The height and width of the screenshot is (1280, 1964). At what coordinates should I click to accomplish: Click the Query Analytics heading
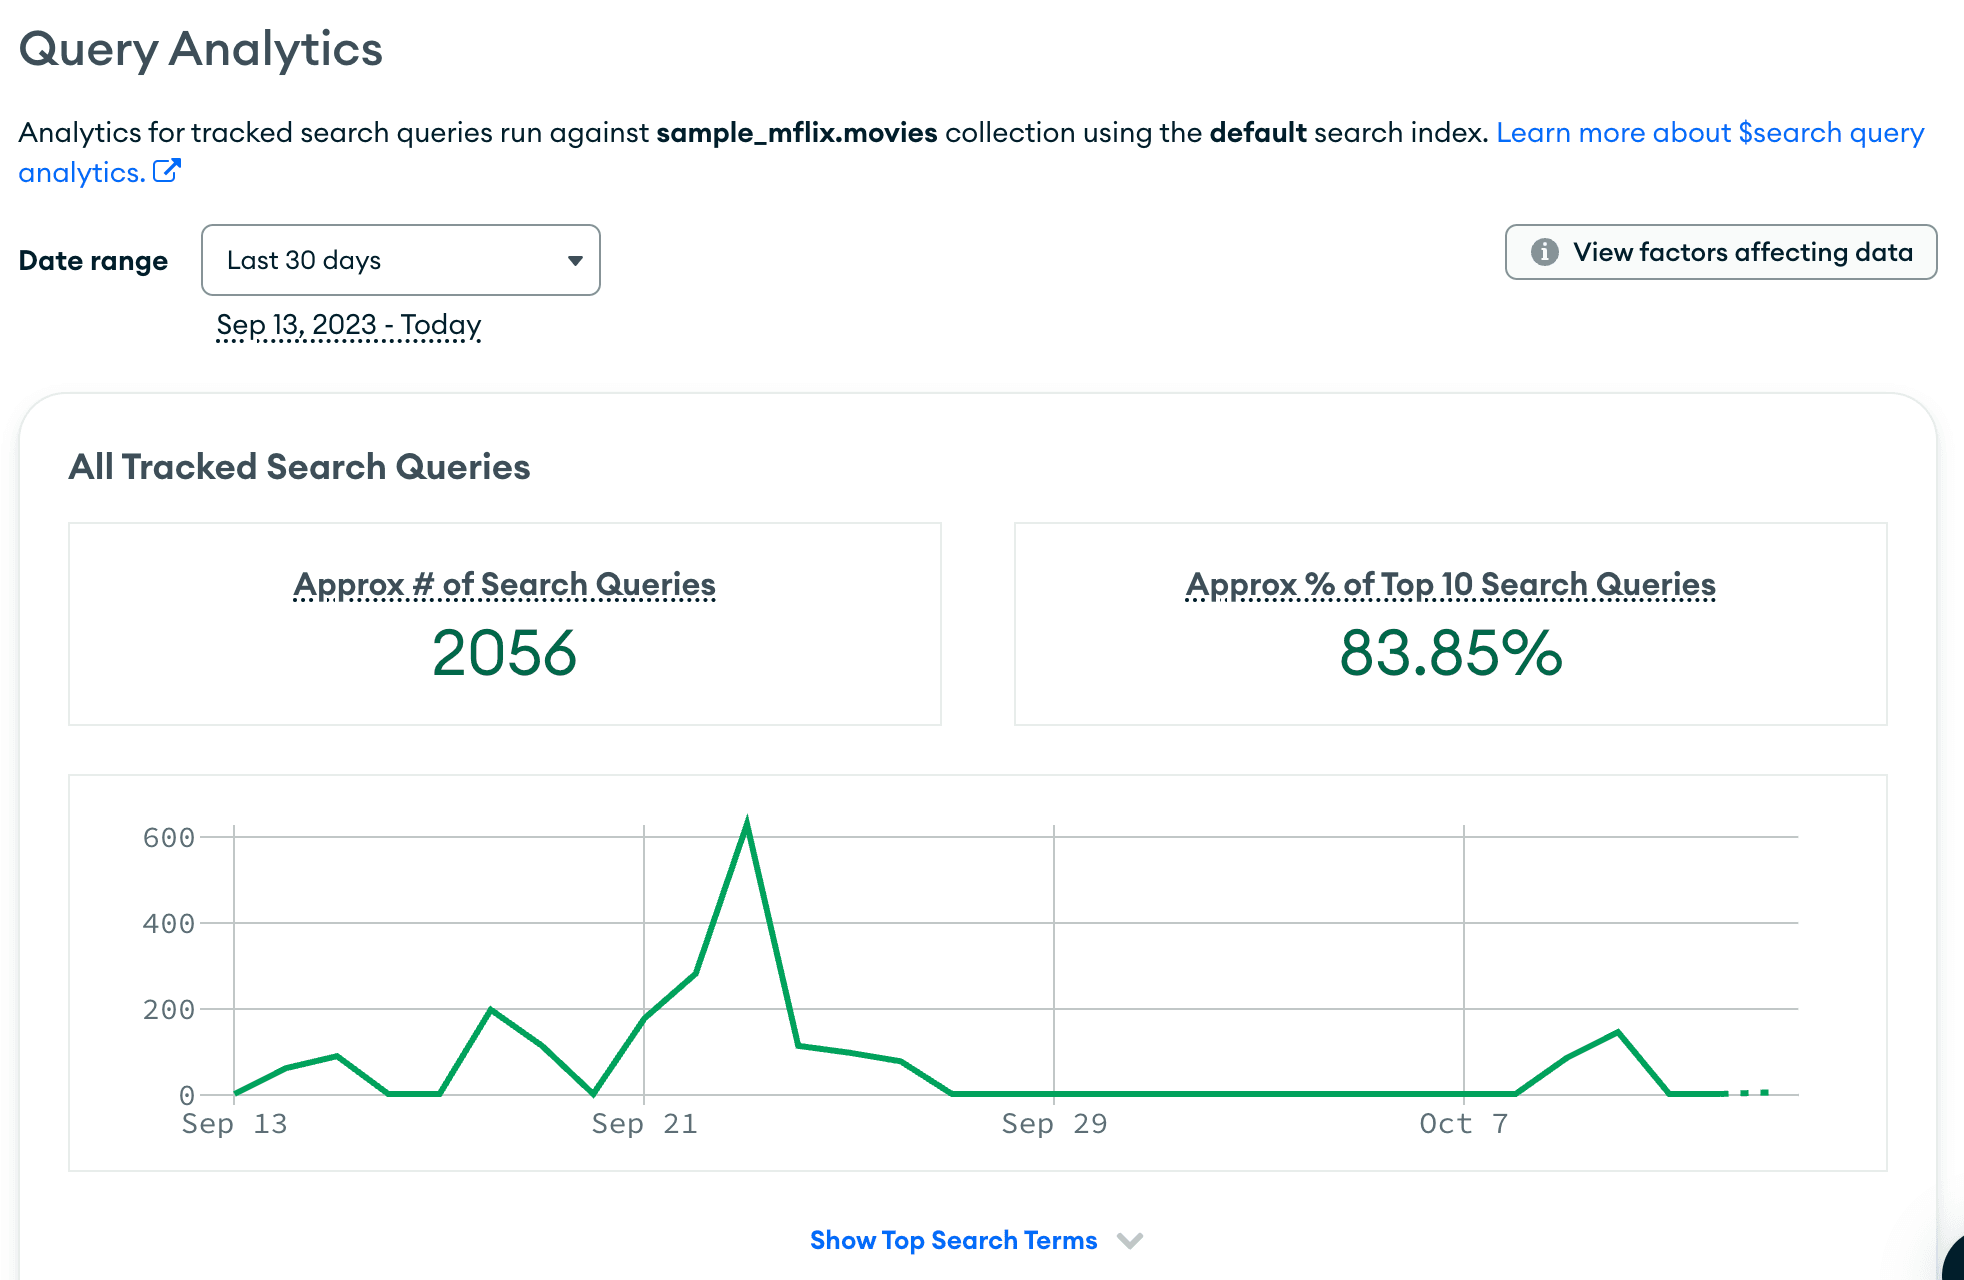coord(200,50)
